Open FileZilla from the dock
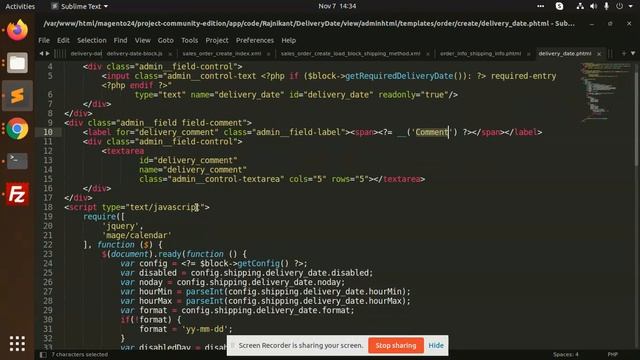640x360 pixels. pyautogui.click(x=17, y=194)
